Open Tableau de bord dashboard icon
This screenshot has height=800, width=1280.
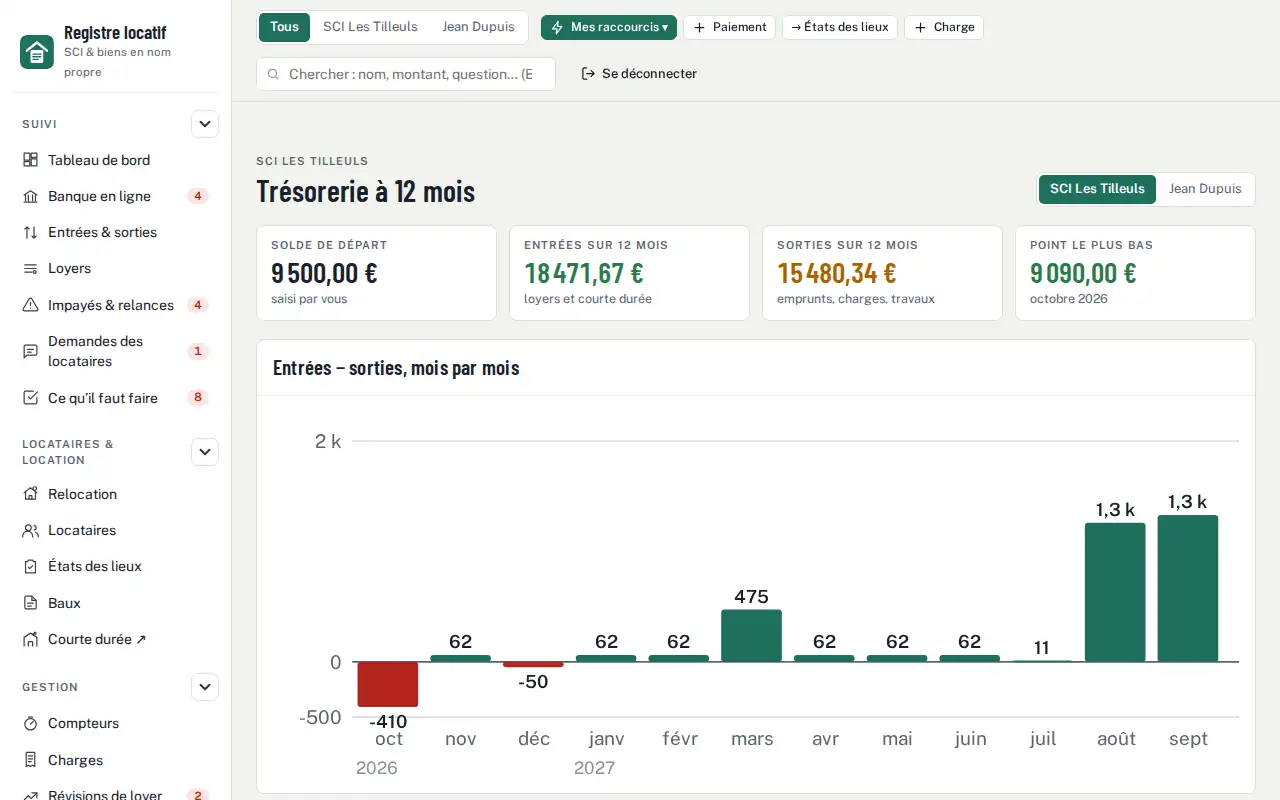30,160
